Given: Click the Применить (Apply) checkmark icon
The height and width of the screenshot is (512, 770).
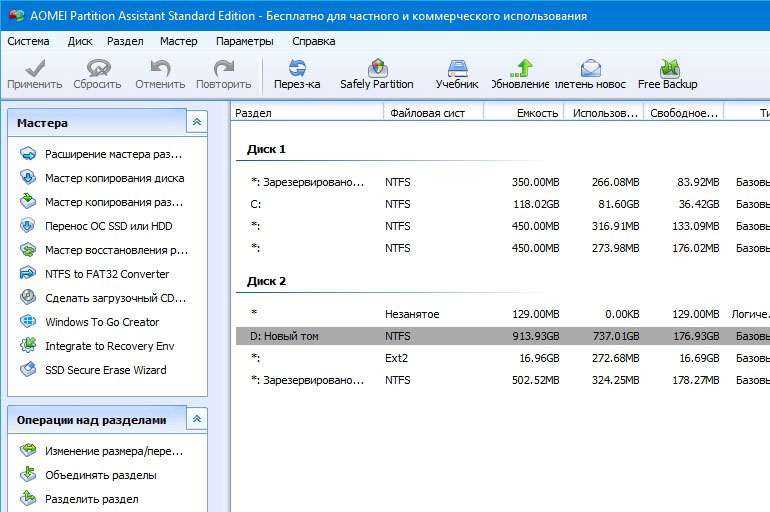Looking at the screenshot, I should (x=35, y=68).
